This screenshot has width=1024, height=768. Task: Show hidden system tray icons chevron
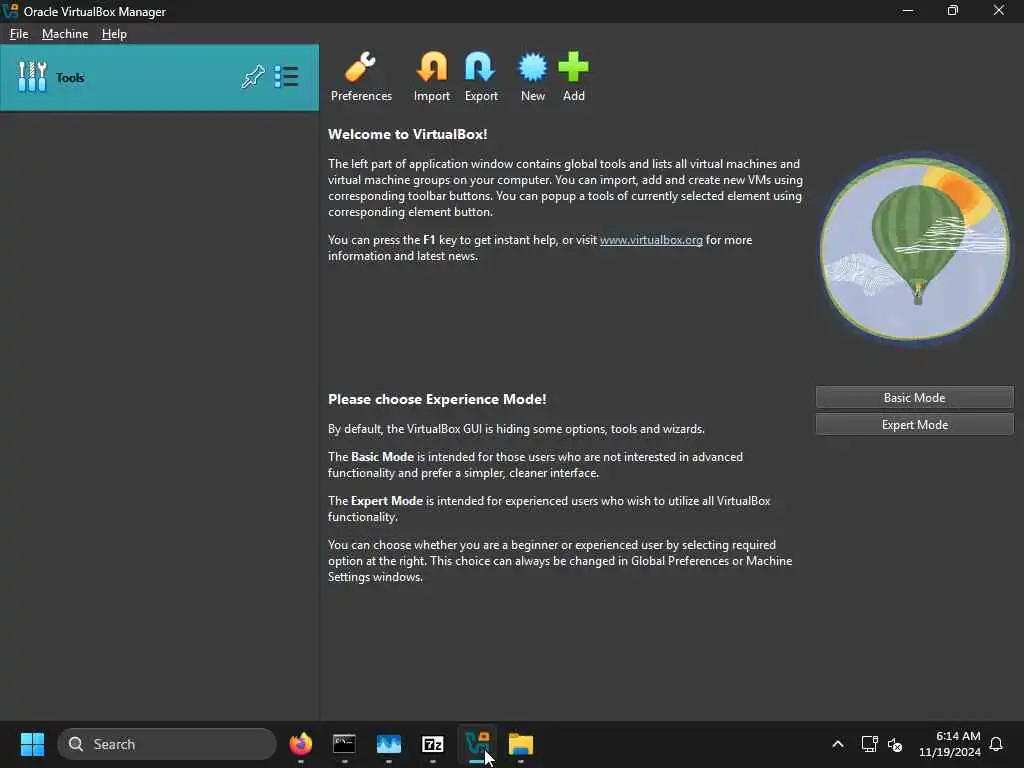pos(837,744)
